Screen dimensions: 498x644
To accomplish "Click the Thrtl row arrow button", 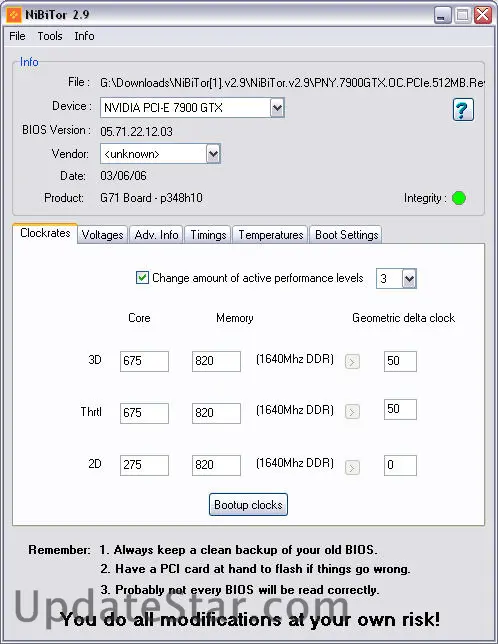I will [x=352, y=412].
